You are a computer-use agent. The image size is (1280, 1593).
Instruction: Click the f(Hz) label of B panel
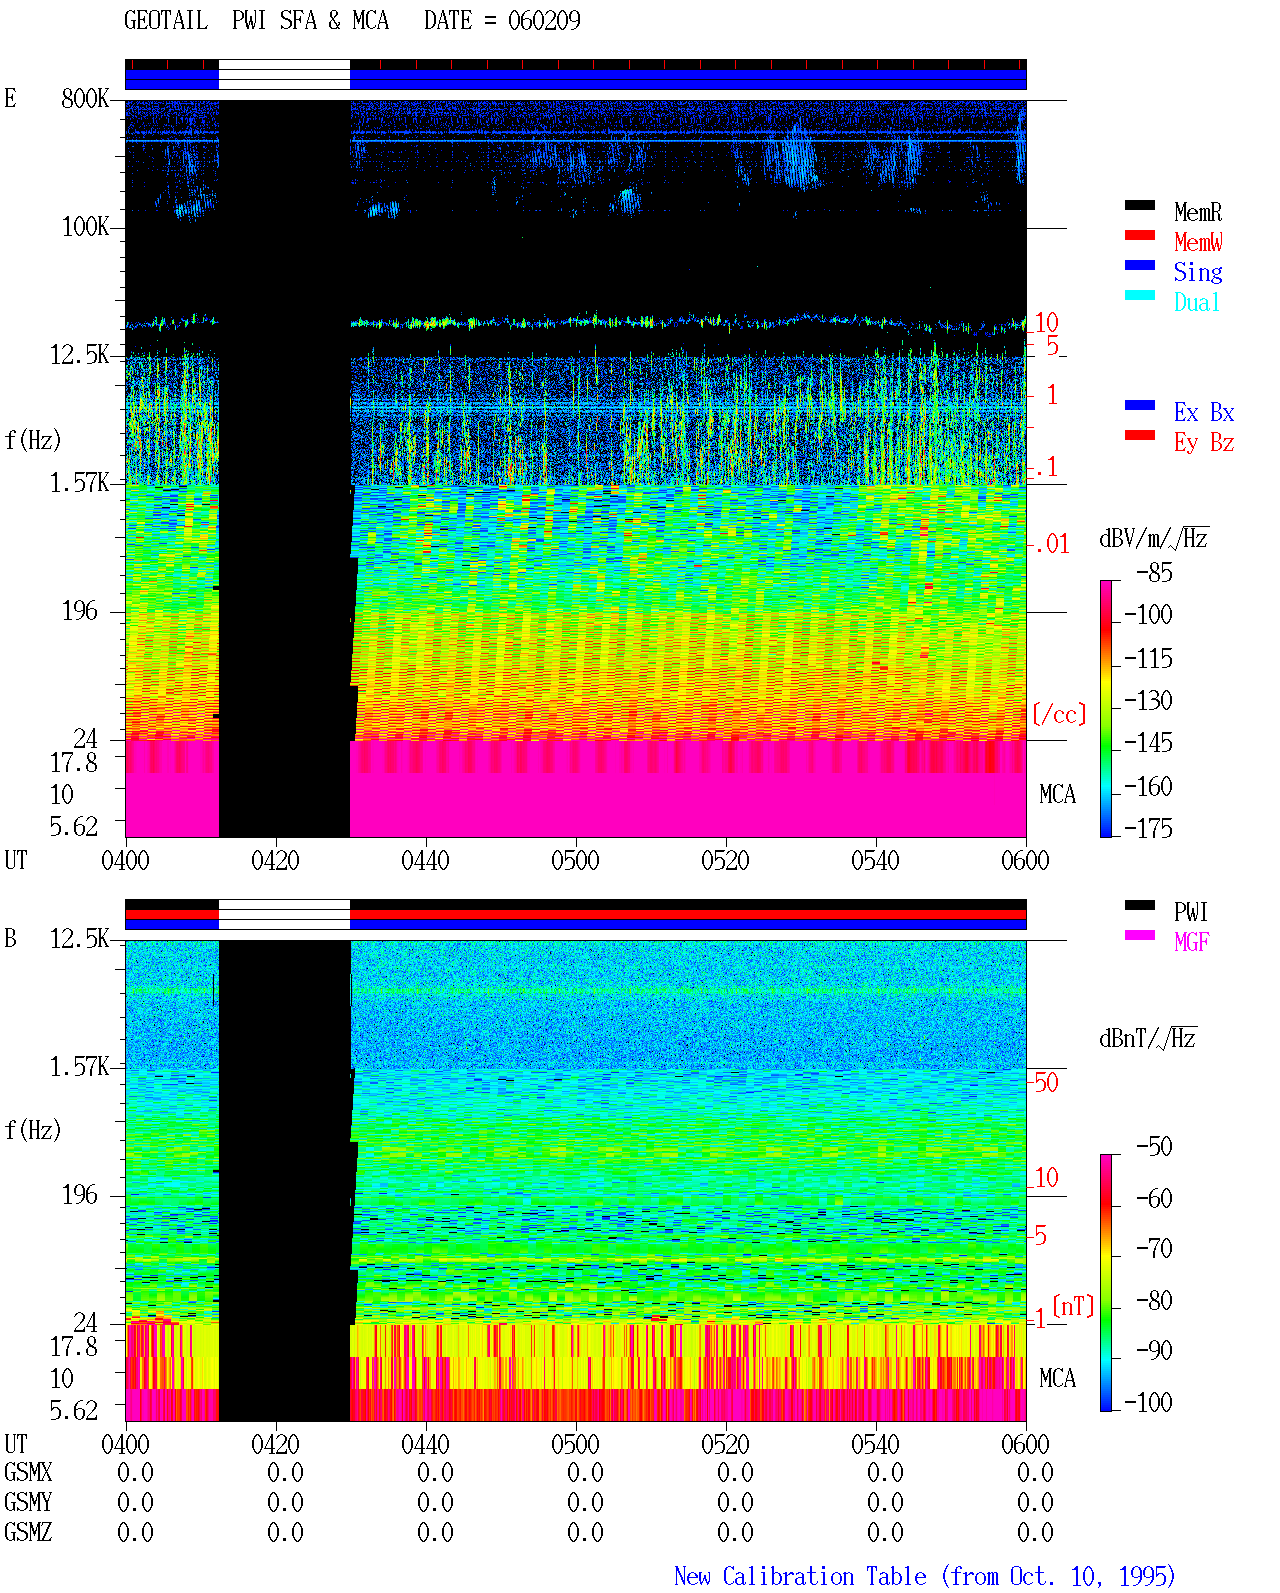[33, 1130]
